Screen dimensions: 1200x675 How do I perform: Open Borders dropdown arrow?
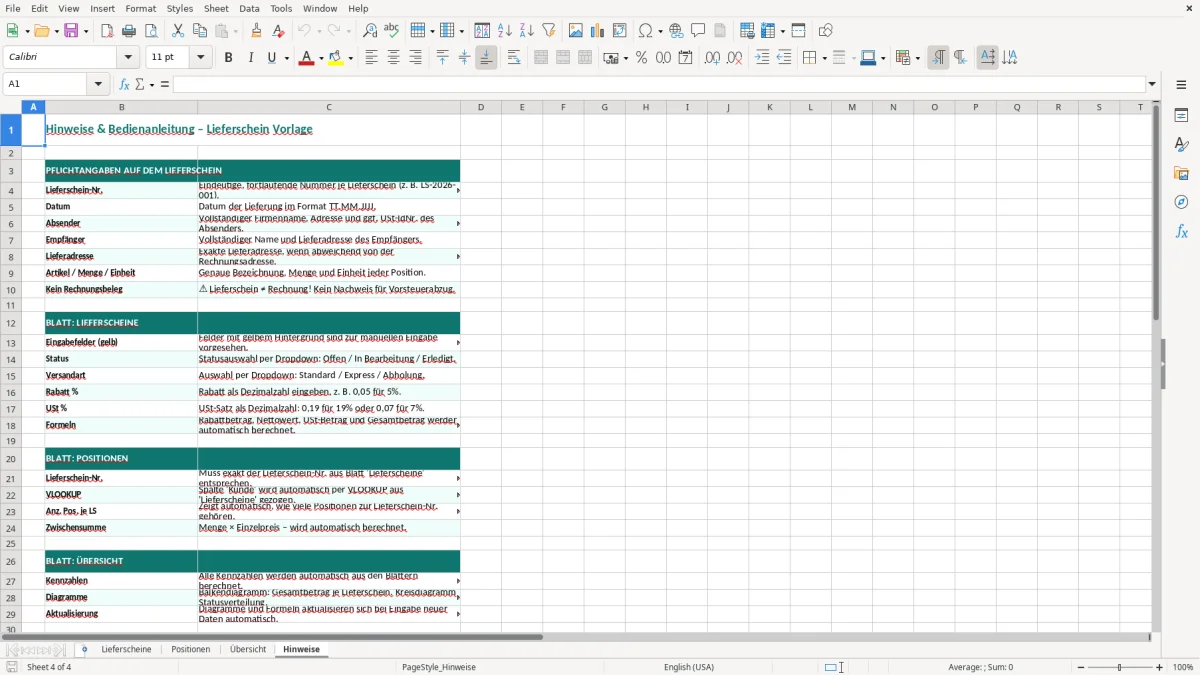click(x=824, y=58)
